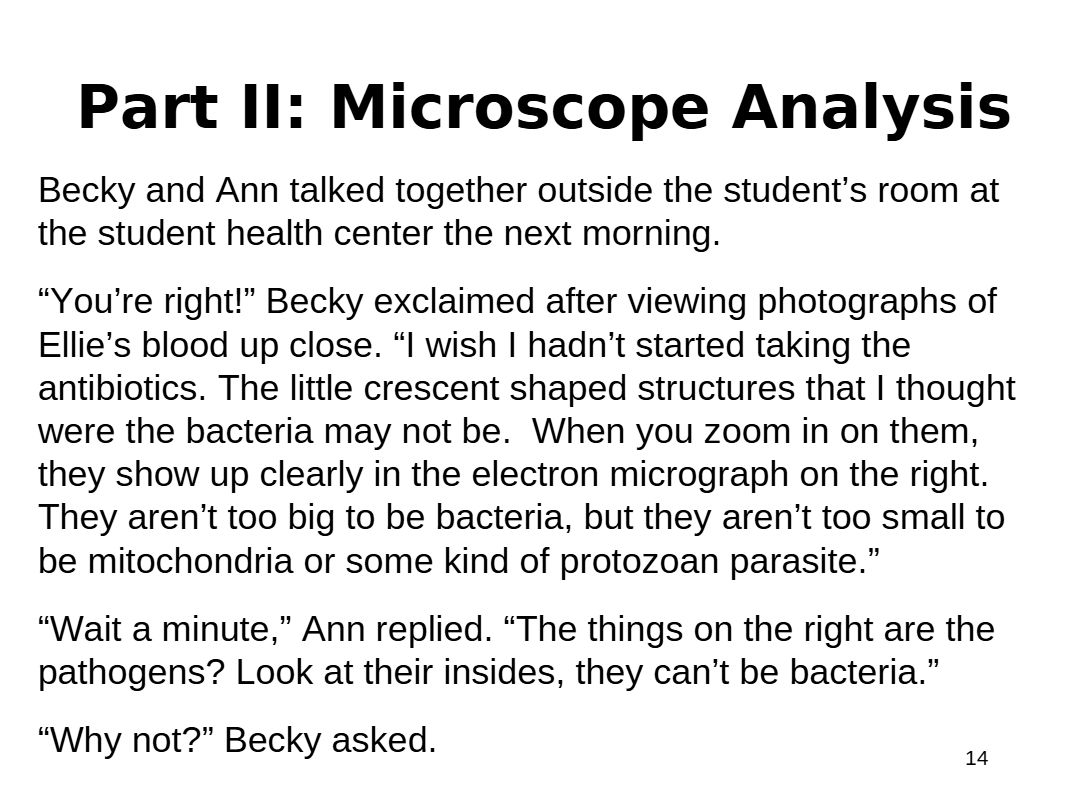Click the "Part II: Microscope Analysis" slide title
The width and height of the screenshot is (1080, 810).
point(544,107)
